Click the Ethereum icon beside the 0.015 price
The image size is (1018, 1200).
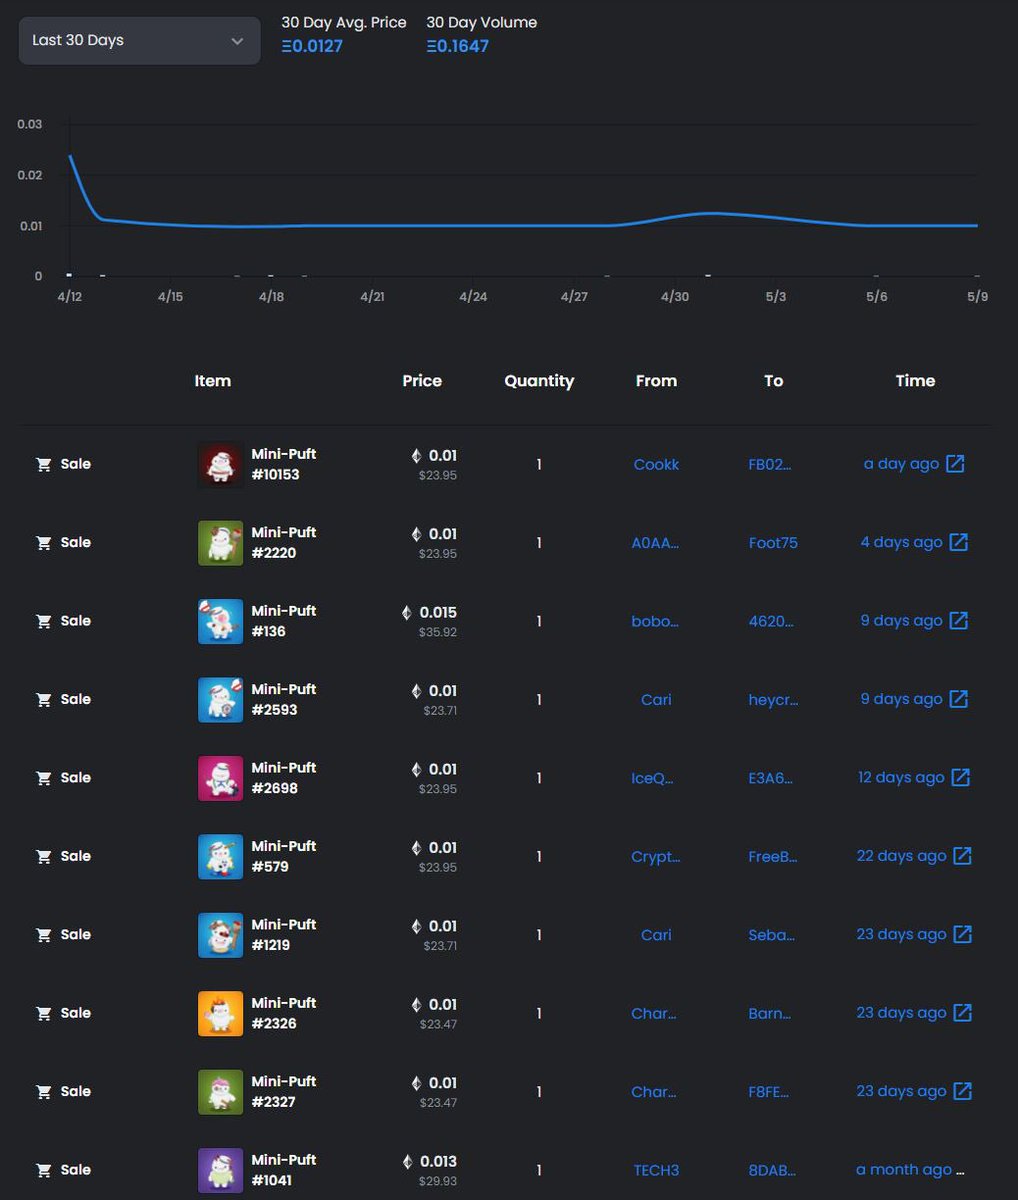(407, 613)
